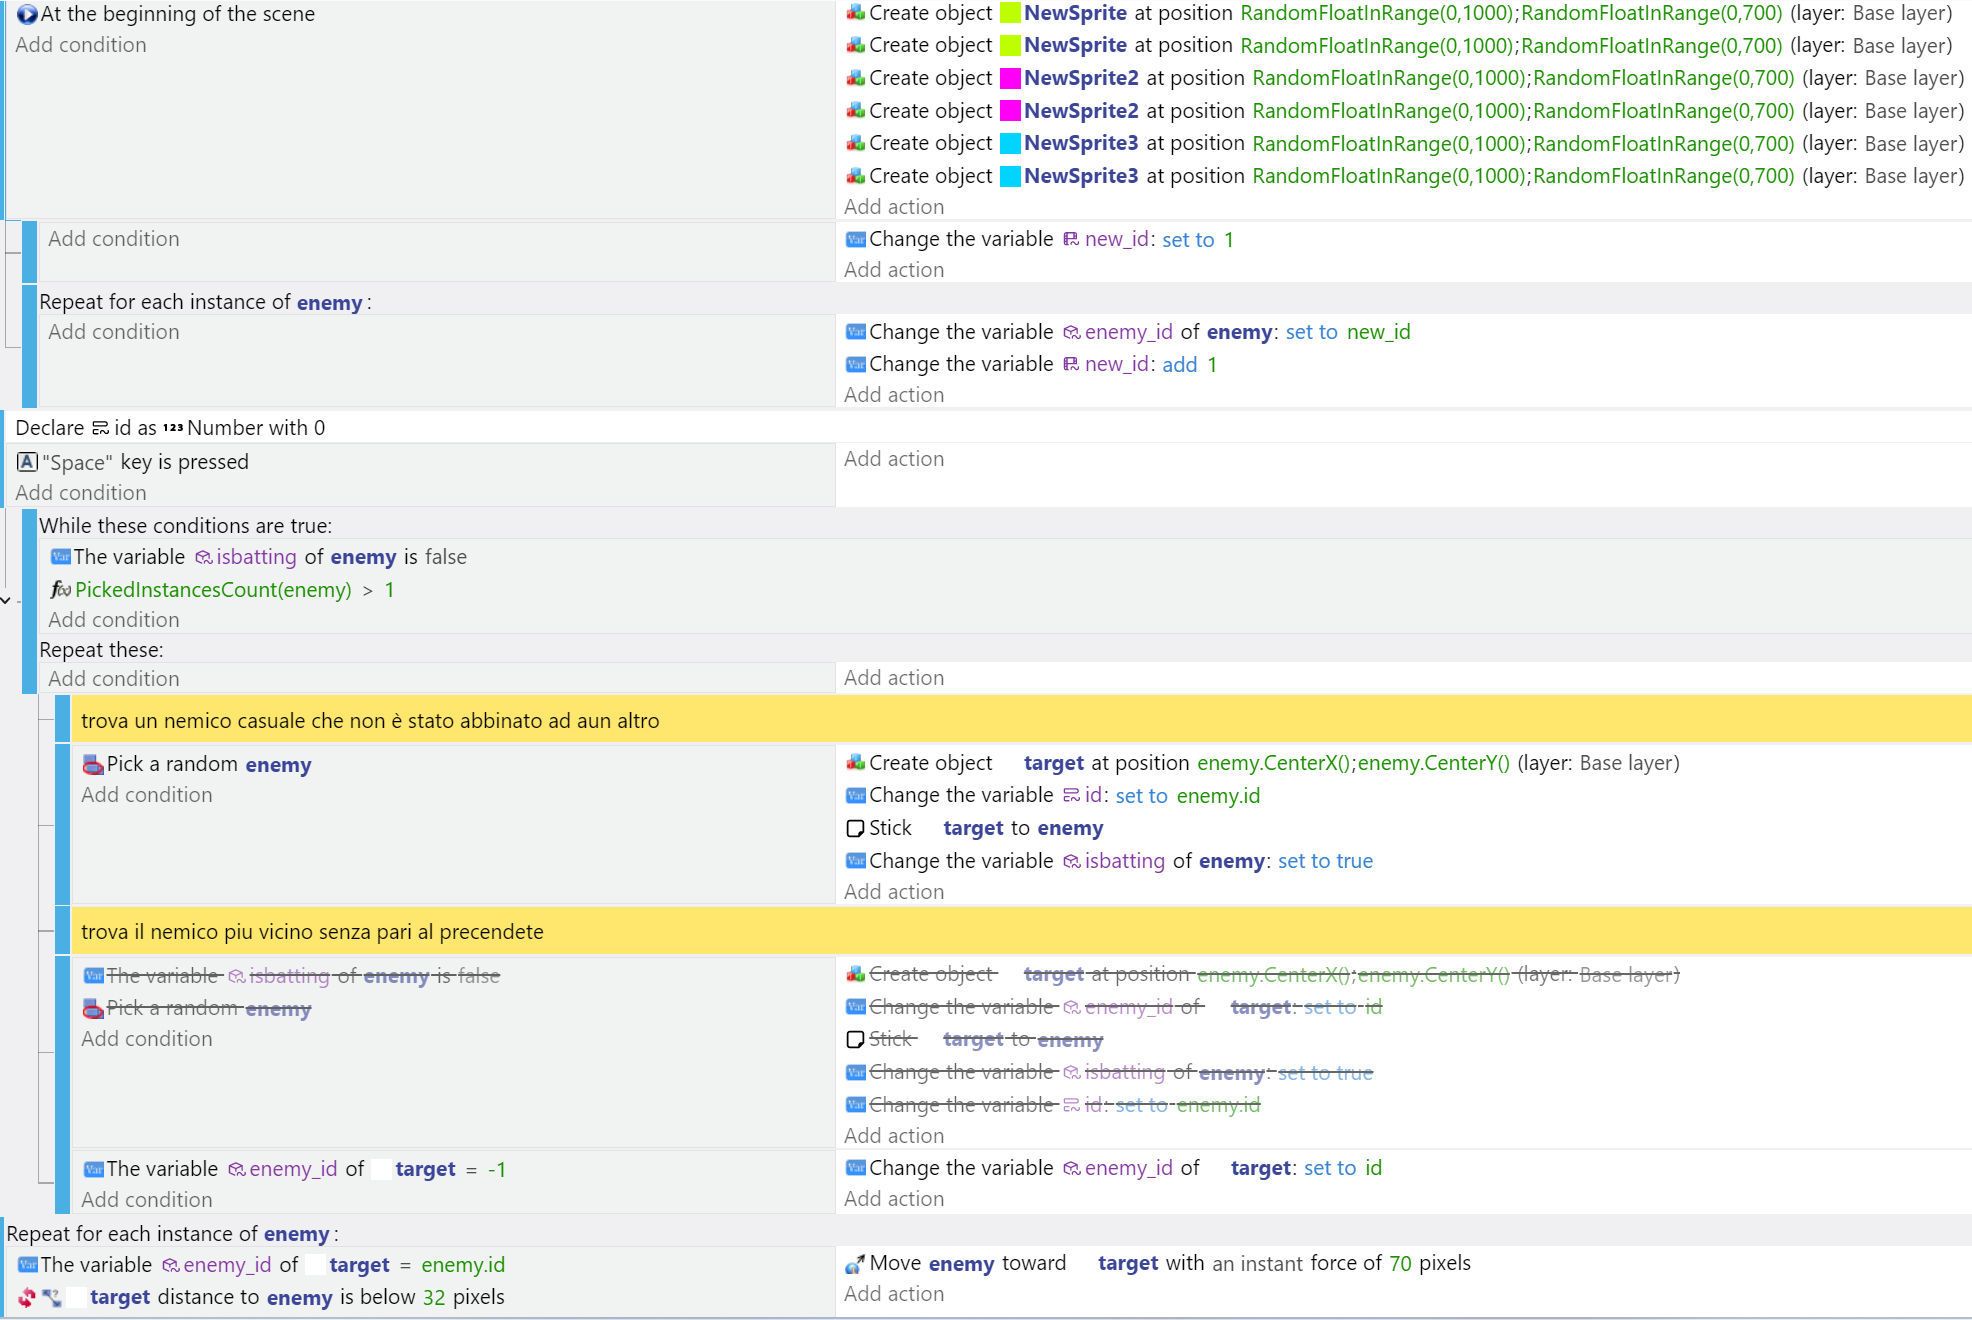
Task: Click the icon of the disabled 'isbatting of enemy is false' condition
Action: [94, 975]
